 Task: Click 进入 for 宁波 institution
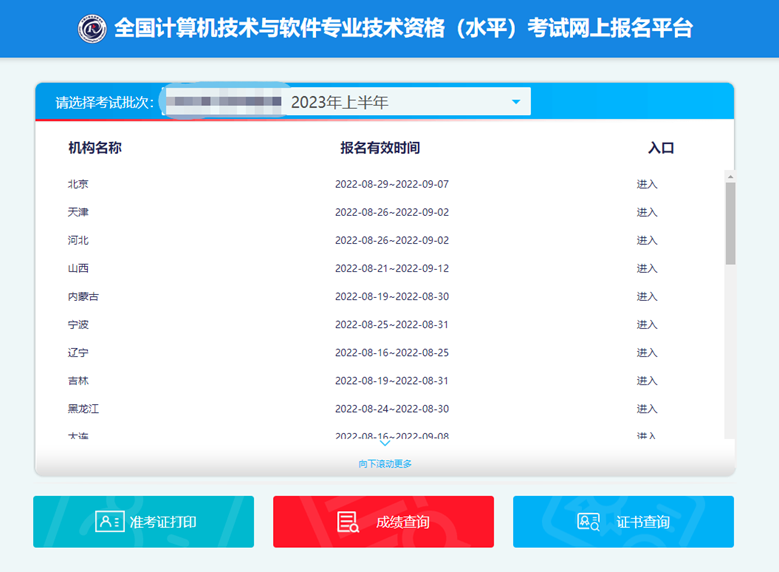click(647, 324)
